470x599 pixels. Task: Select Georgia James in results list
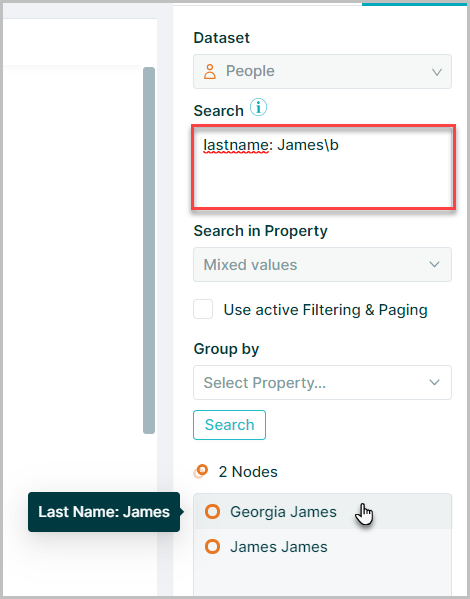(322, 512)
